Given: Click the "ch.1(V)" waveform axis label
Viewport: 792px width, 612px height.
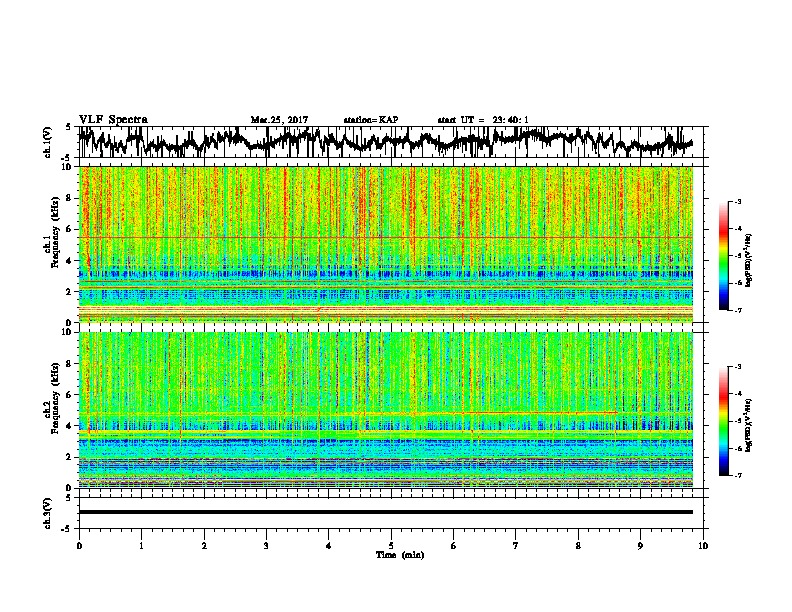Looking at the screenshot, I should (48, 142).
